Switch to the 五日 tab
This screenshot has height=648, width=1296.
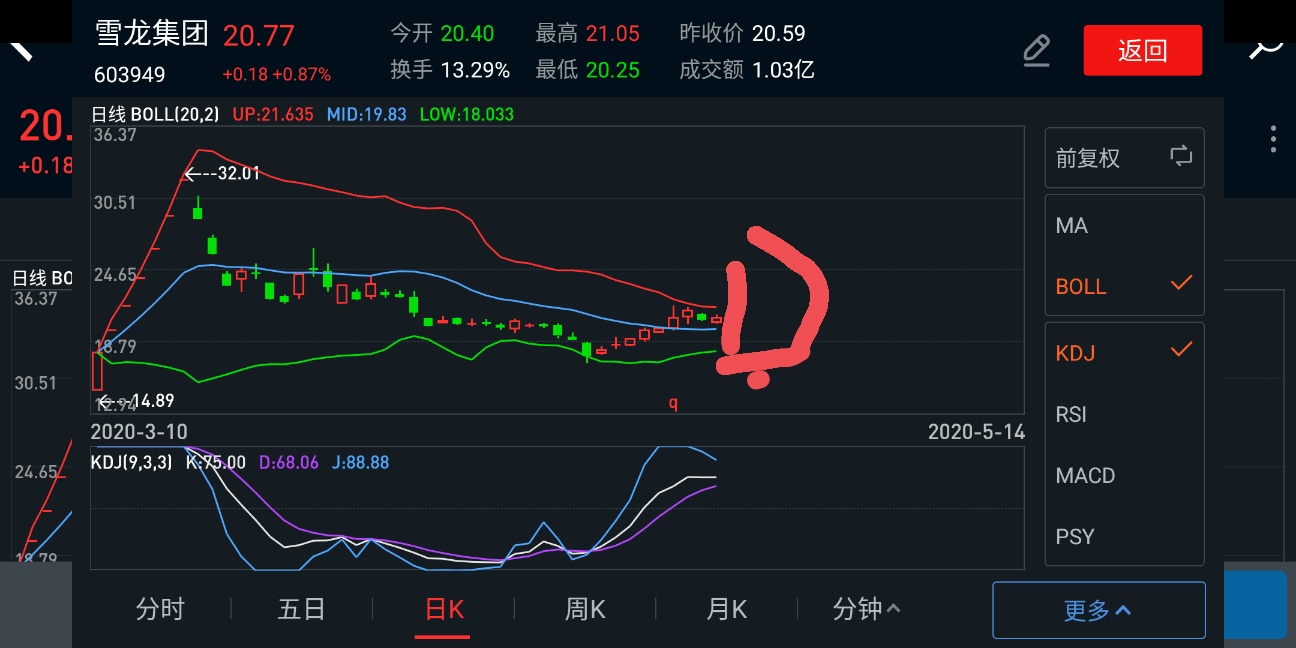coord(302,608)
